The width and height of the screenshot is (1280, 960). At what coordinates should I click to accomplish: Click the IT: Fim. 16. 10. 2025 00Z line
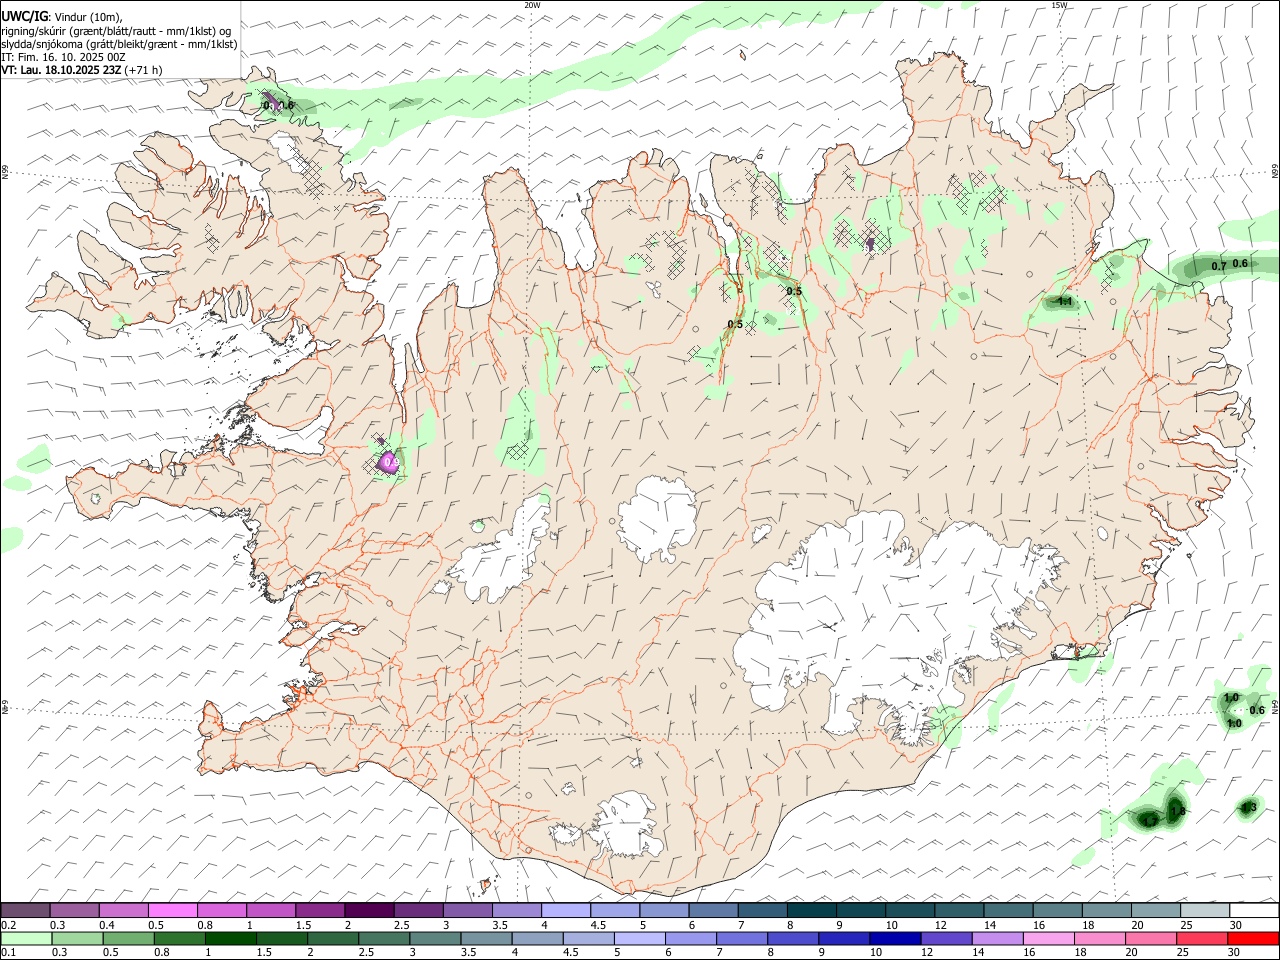(63, 57)
